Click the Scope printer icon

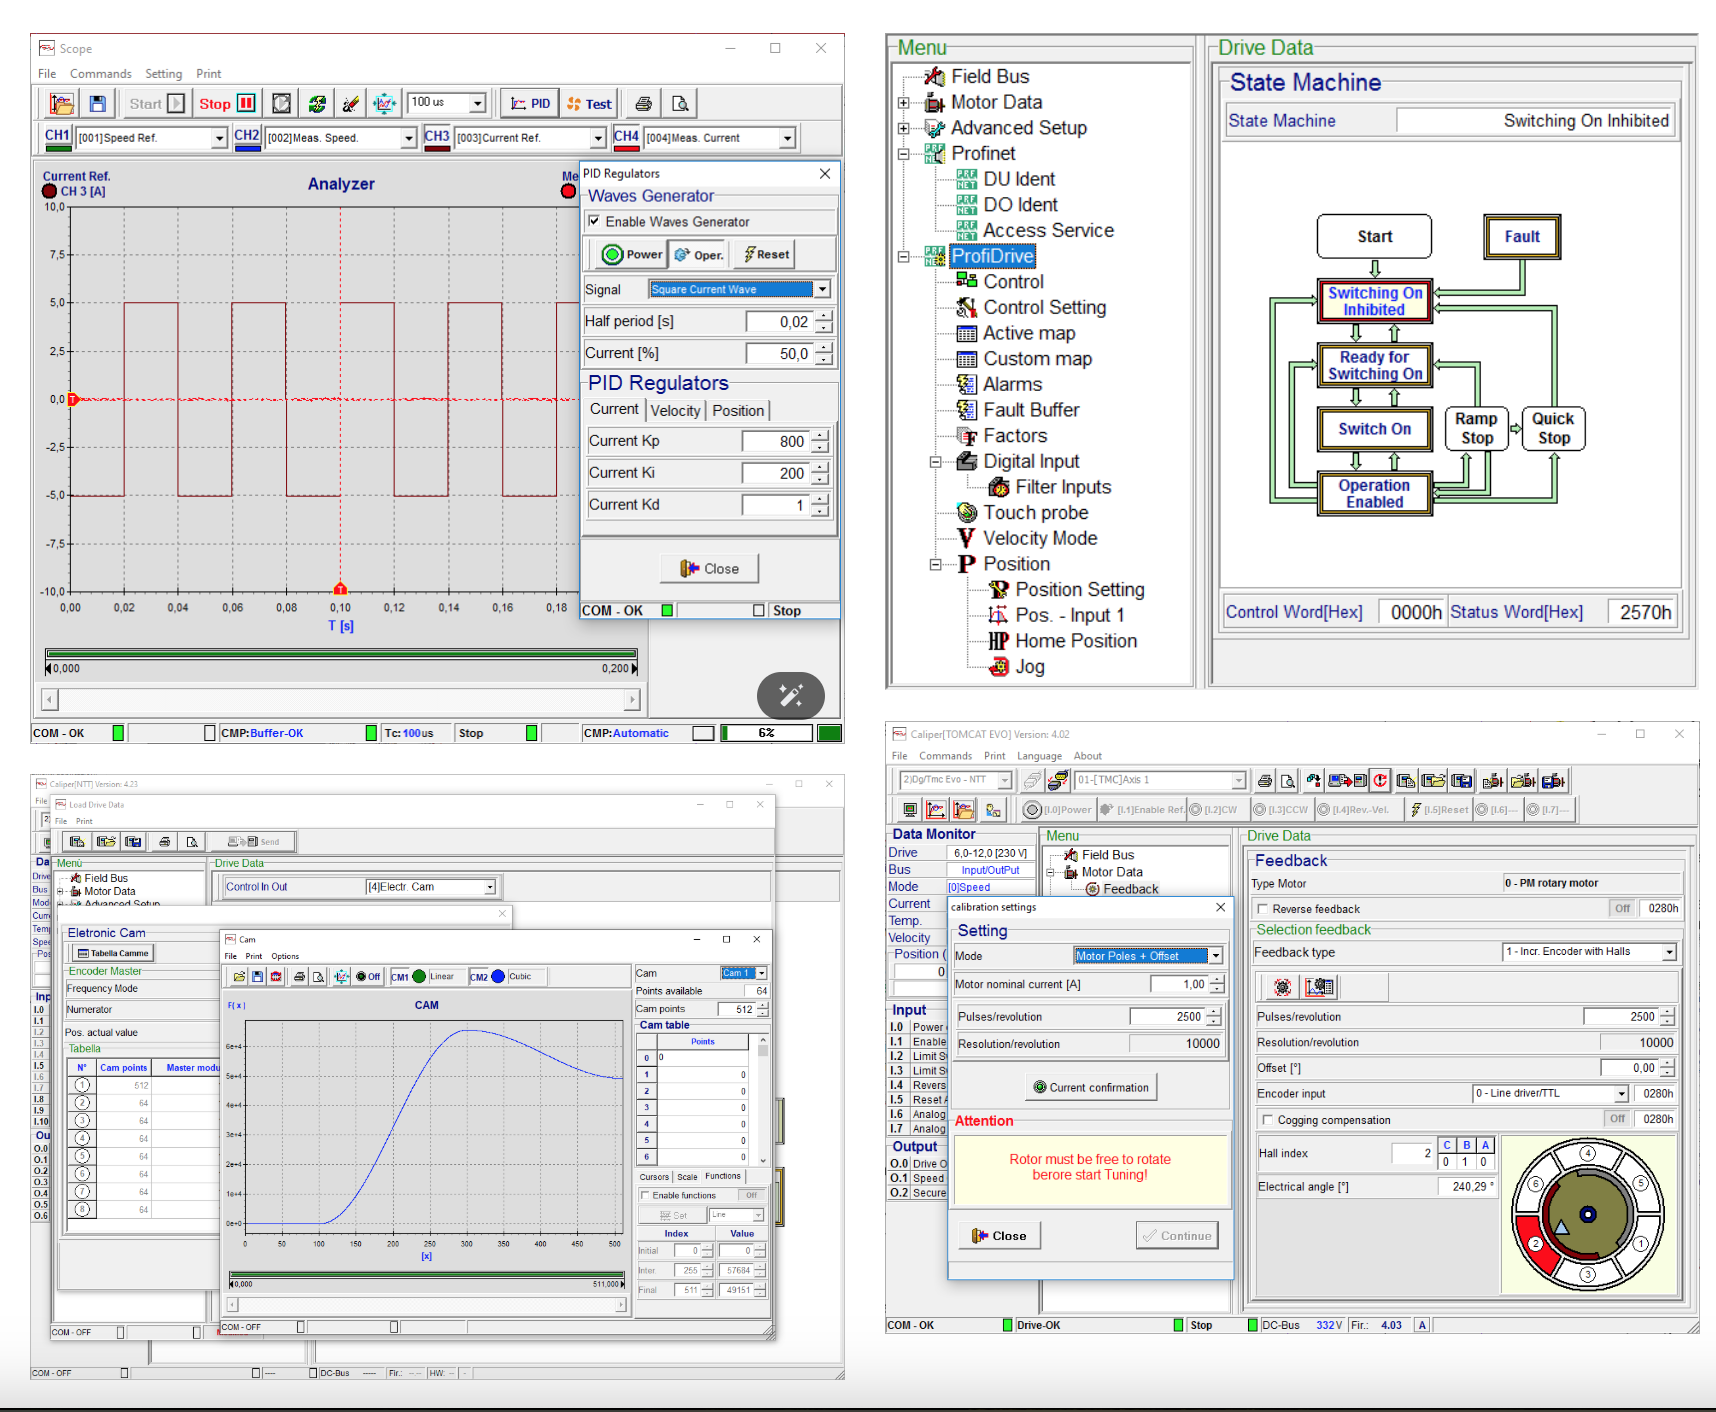tap(644, 103)
